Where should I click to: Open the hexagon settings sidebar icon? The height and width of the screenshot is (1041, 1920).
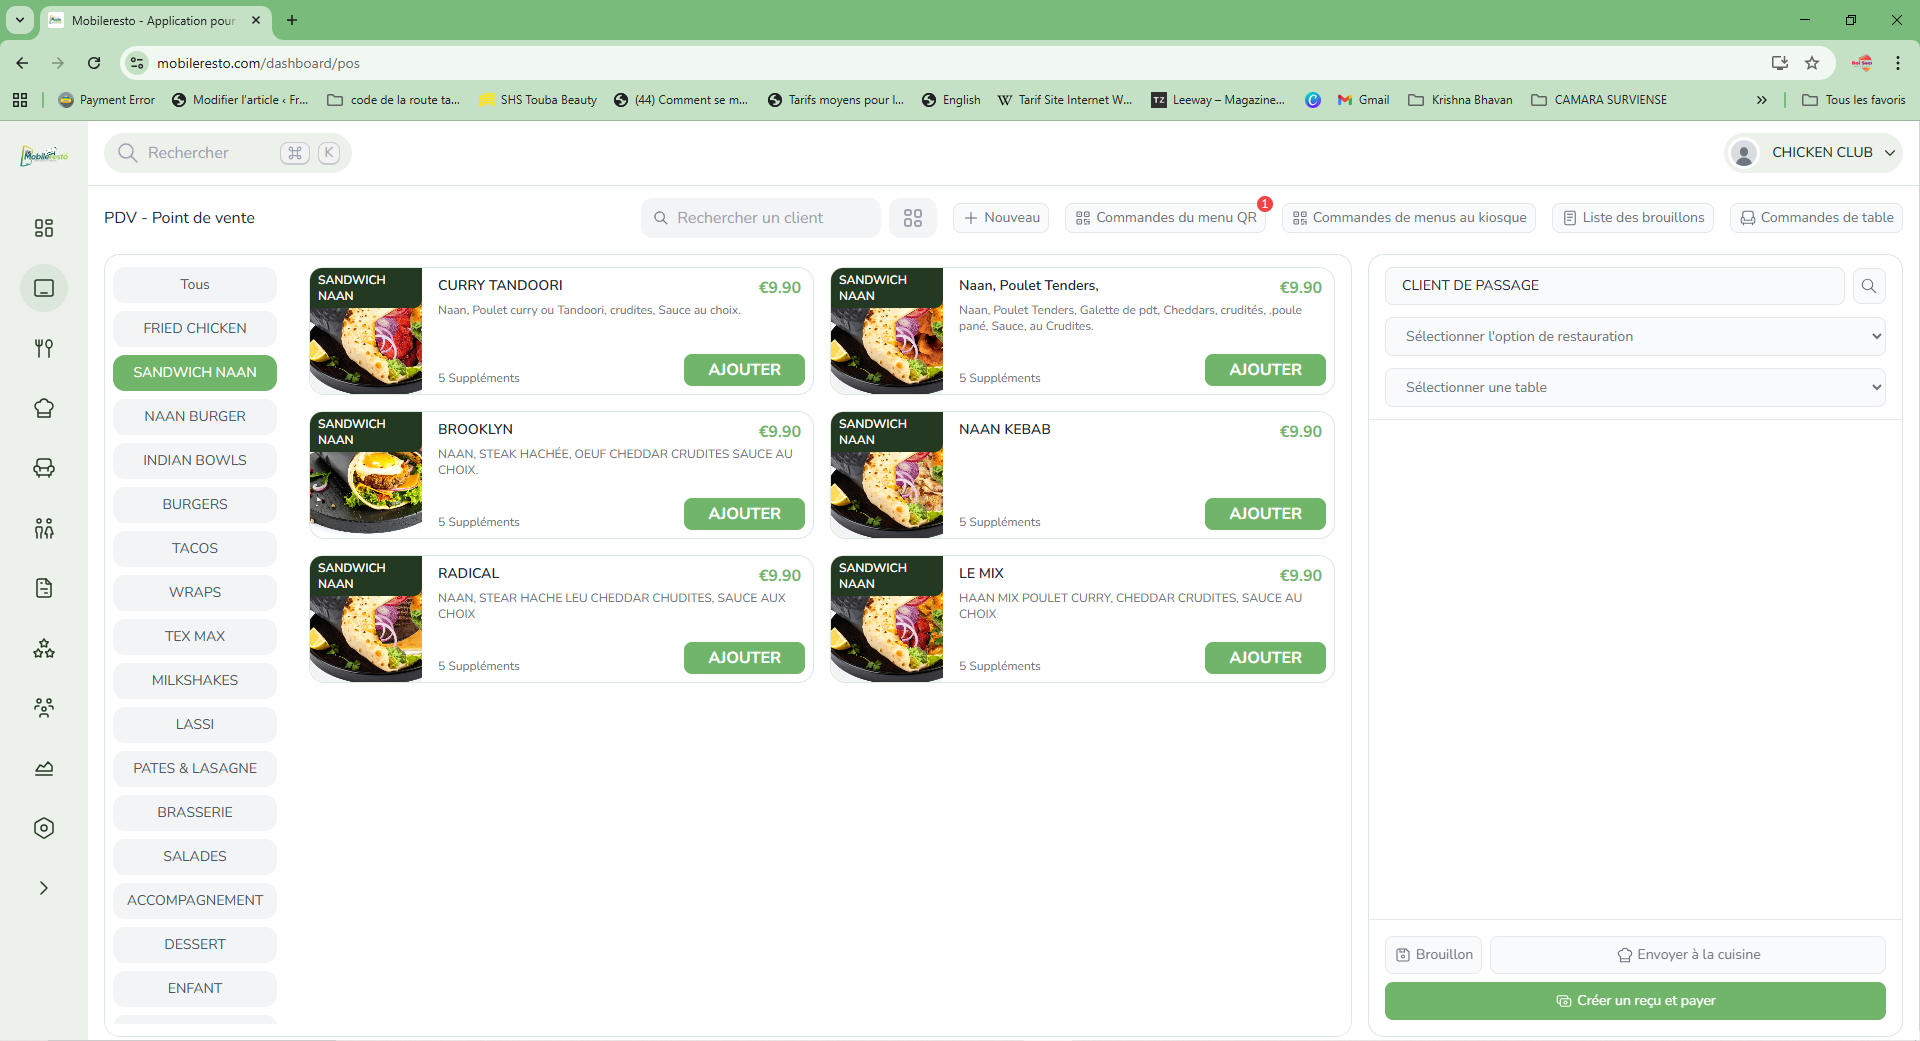[44, 828]
